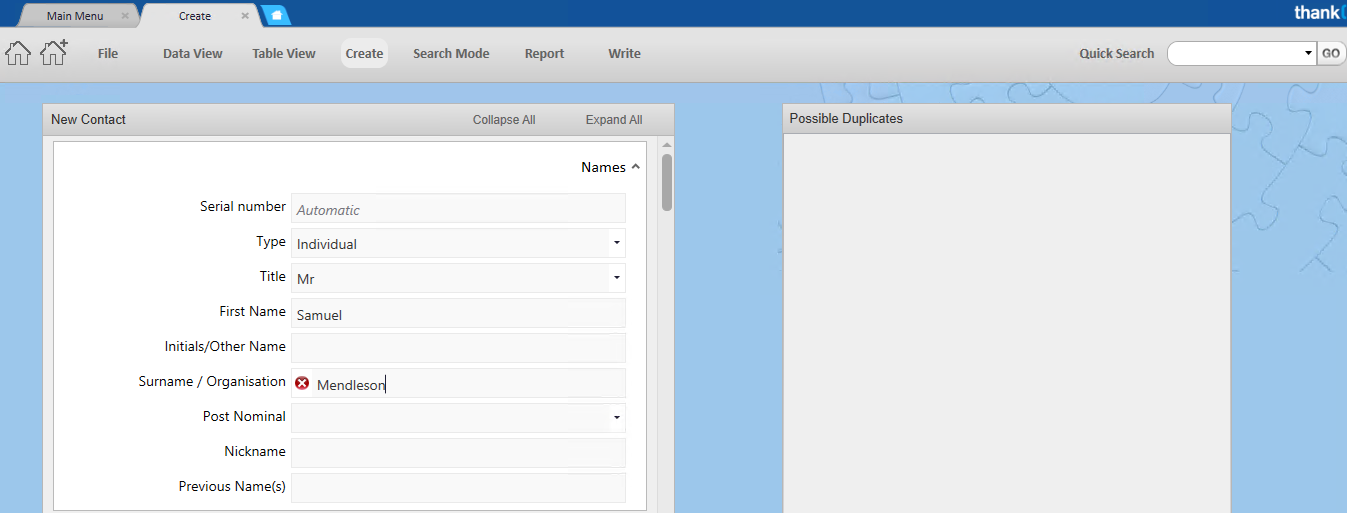Open the Quick Search dropdown arrow
This screenshot has width=1347, height=513.
1308,54
